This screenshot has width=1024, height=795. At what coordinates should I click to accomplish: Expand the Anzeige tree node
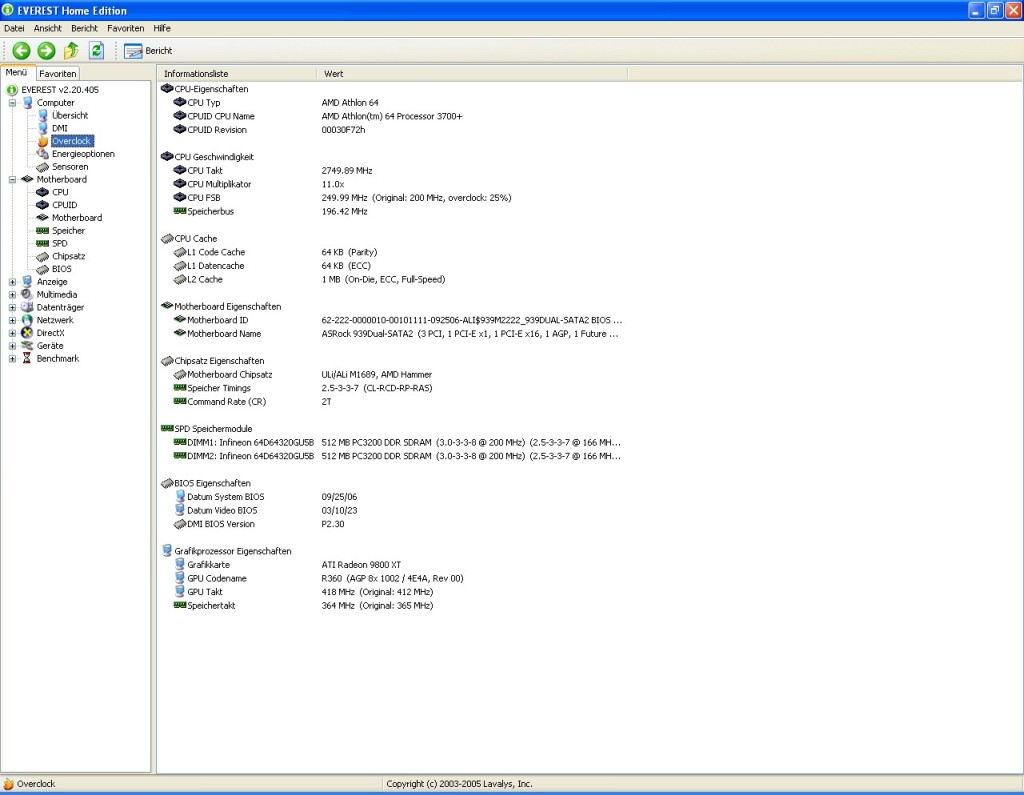tap(12, 282)
